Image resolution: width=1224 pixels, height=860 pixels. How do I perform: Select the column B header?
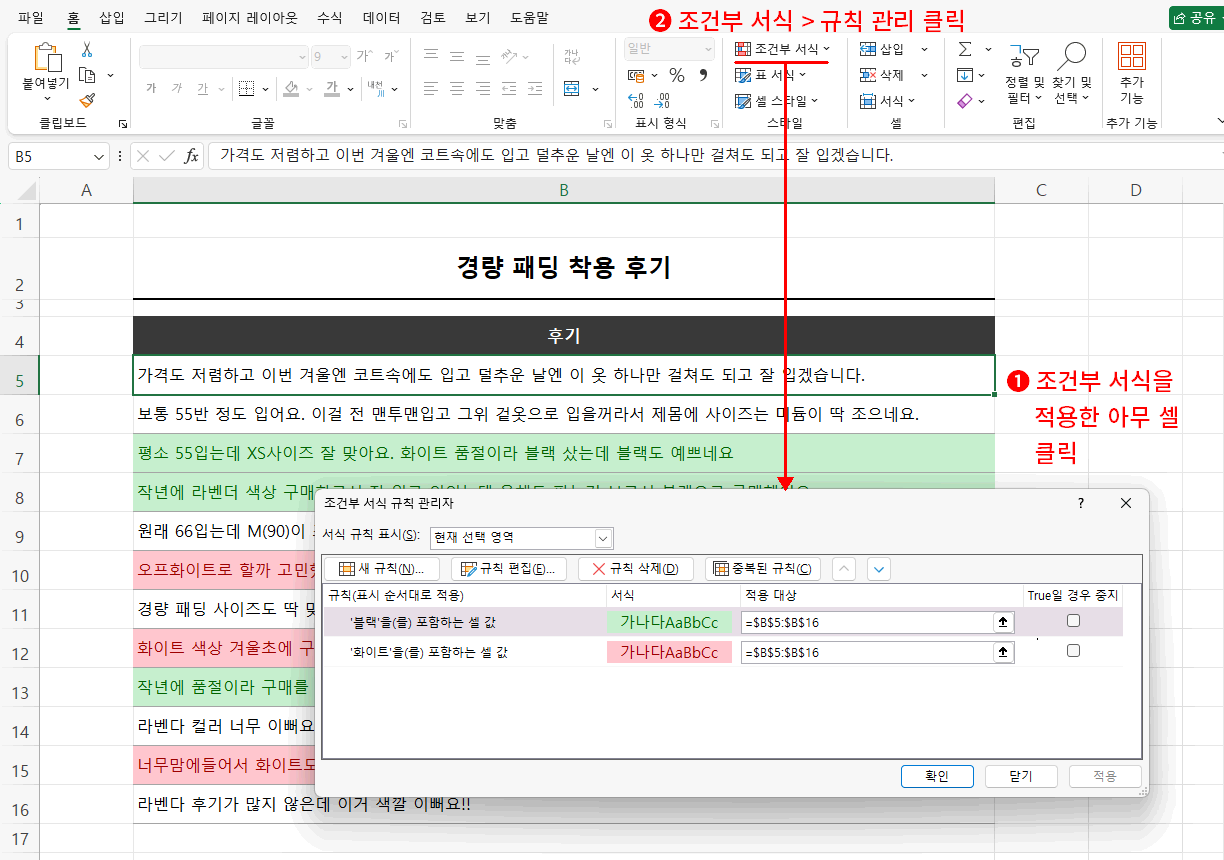[x=564, y=190]
